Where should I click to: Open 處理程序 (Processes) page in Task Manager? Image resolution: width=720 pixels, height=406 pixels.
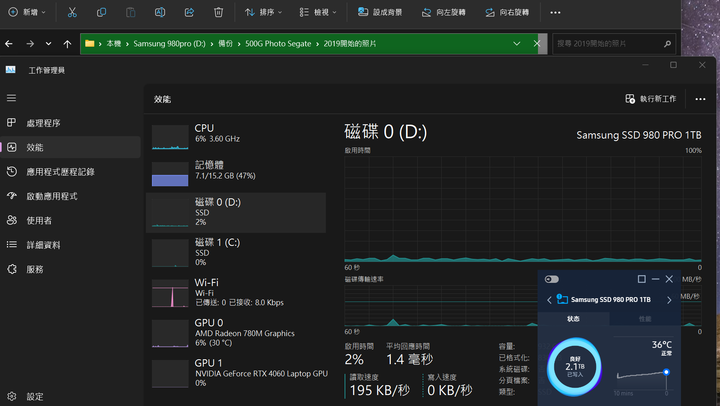click(70, 123)
